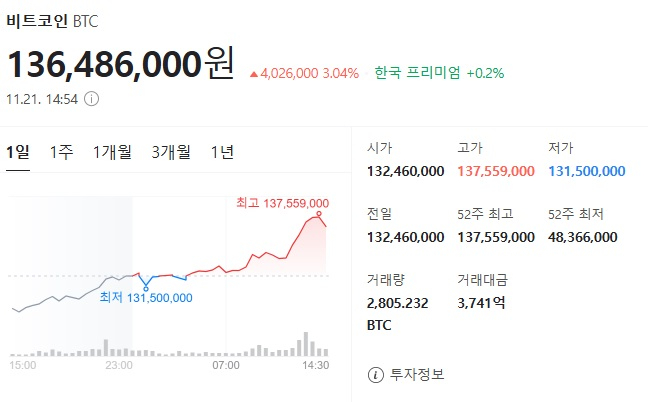Image resolution: width=648 pixels, height=402 pixels.
Task: Click the 최고 high point marker on chart
Action: (x=319, y=214)
